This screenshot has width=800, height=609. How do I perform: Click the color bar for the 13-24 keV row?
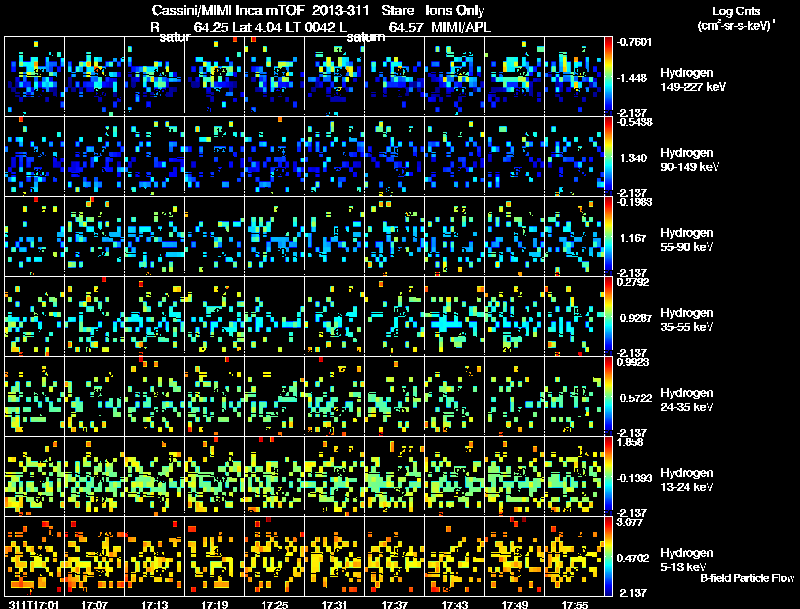point(608,476)
